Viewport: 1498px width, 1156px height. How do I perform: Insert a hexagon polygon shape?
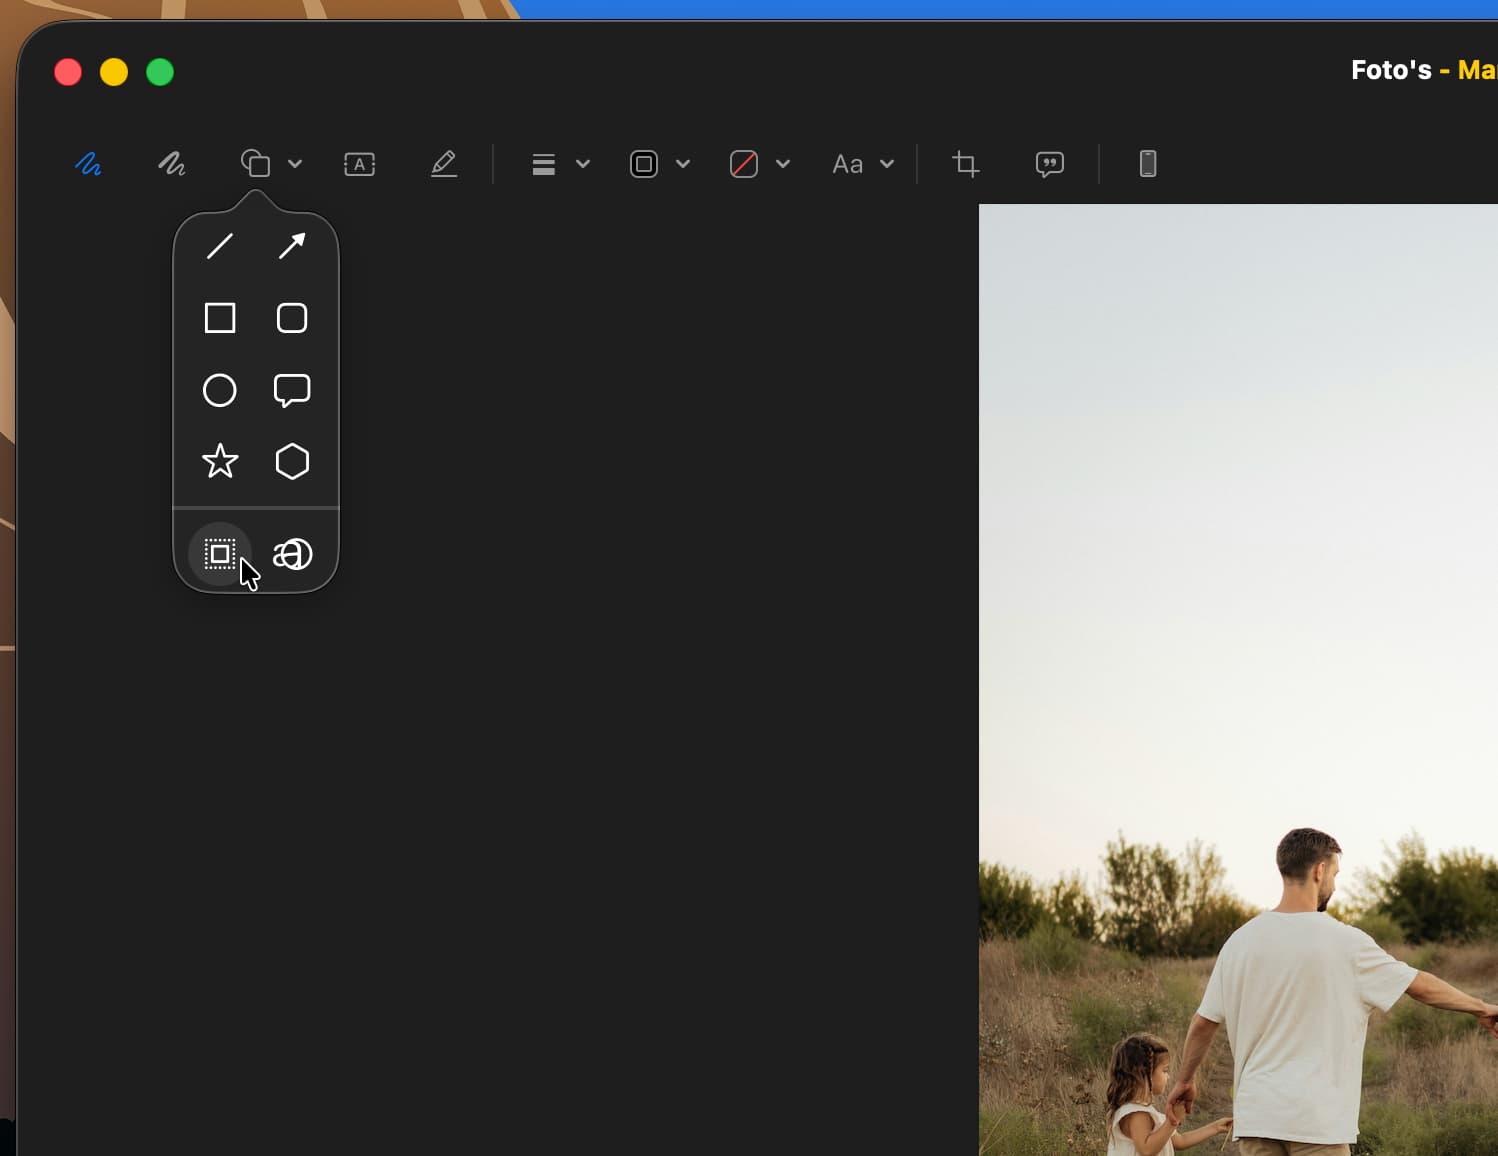(292, 462)
